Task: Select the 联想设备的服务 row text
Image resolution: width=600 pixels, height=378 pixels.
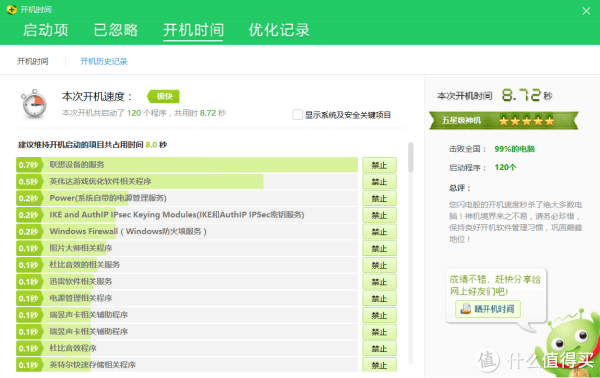Action: click(x=77, y=165)
